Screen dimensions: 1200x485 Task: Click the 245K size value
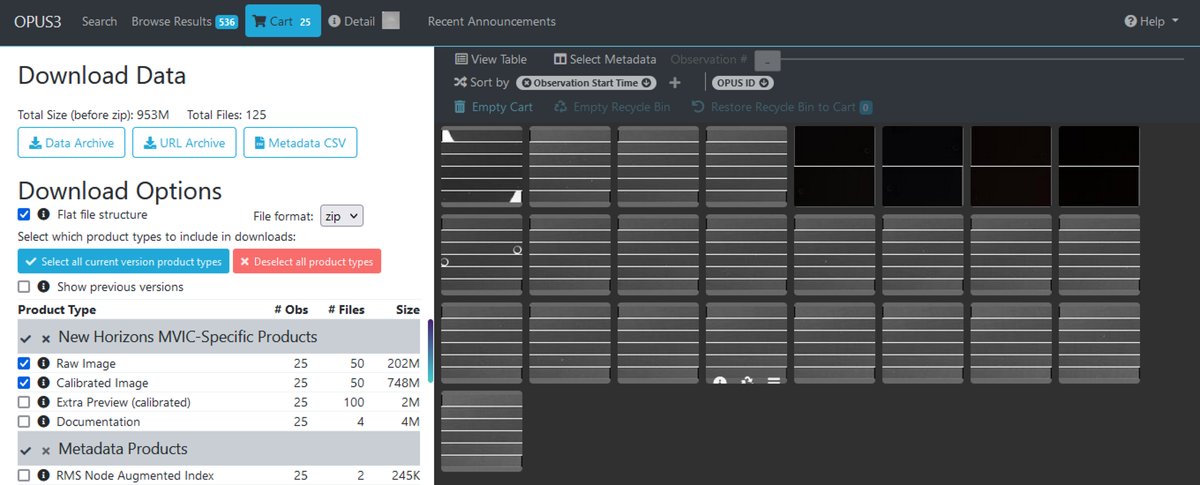pos(402,476)
